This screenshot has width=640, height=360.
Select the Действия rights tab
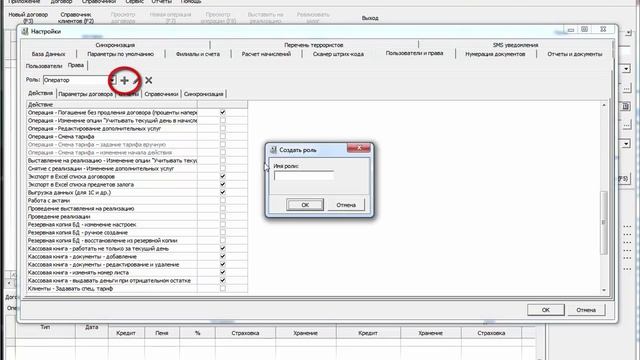[x=40, y=93]
